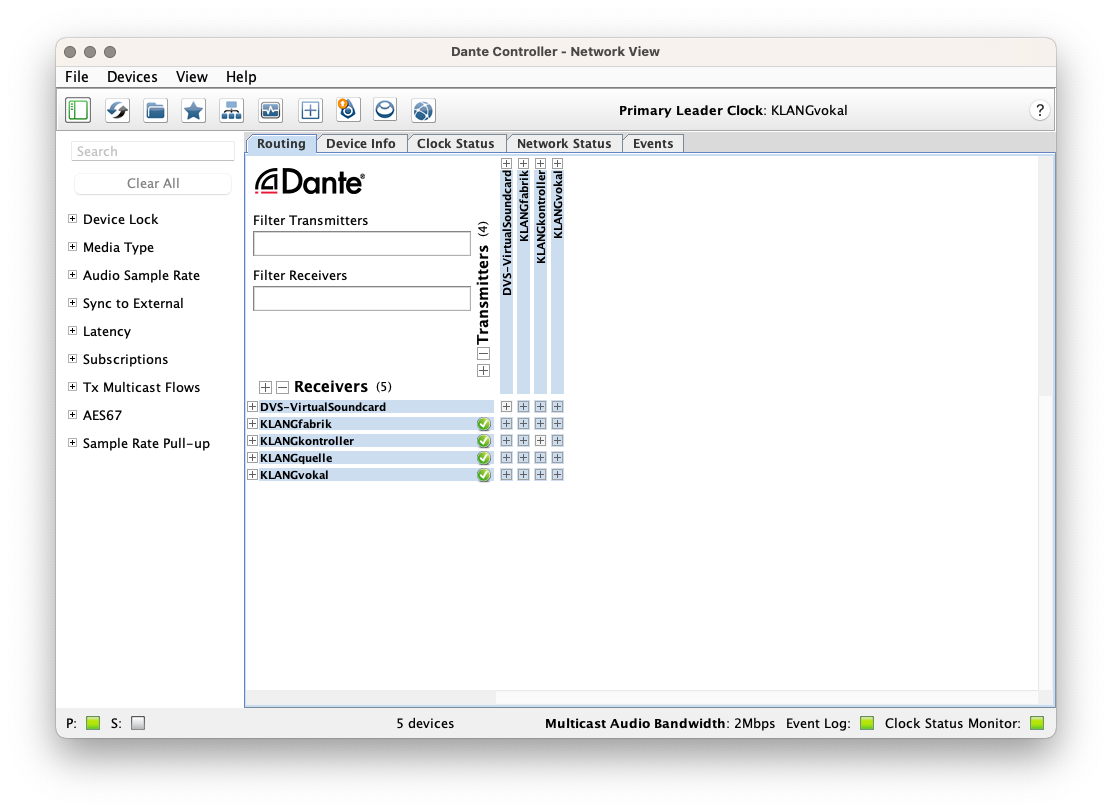Screen dimensions: 1112x812
Task: Expand the Media Type filter
Action: 72,247
